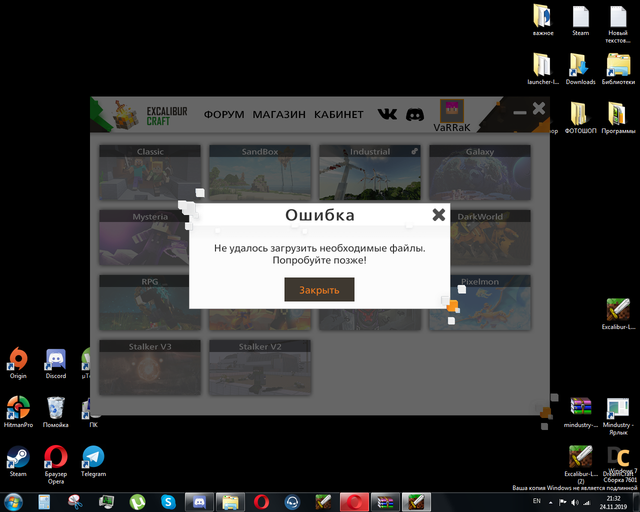Screen dimensions: 640x512
Task: Select the Mysteria server thumbnail
Action: point(144,237)
